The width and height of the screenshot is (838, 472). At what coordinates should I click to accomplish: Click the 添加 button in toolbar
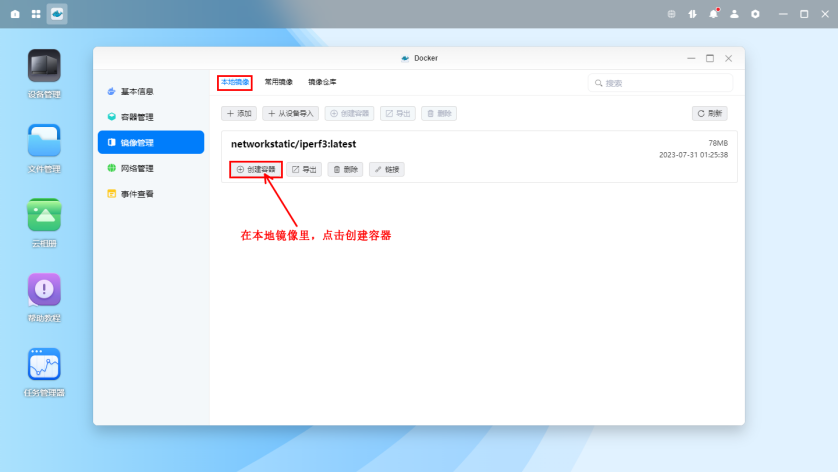[239, 113]
